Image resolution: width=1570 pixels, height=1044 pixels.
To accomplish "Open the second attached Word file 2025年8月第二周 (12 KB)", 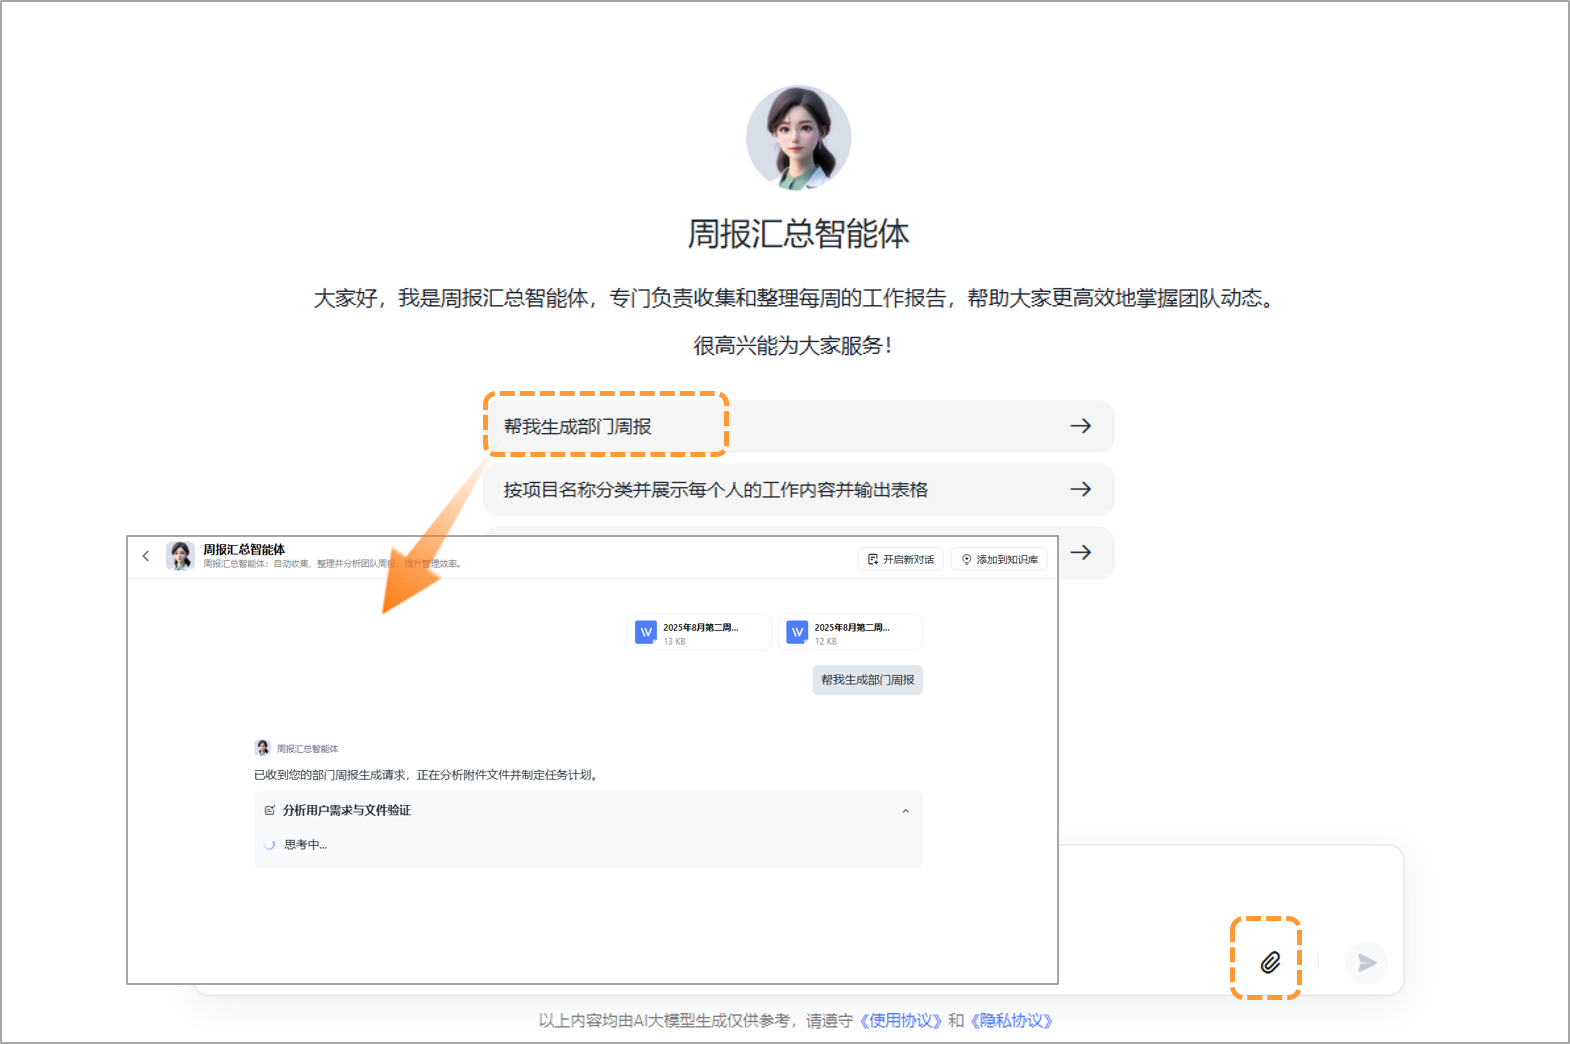I will [850, 633].
